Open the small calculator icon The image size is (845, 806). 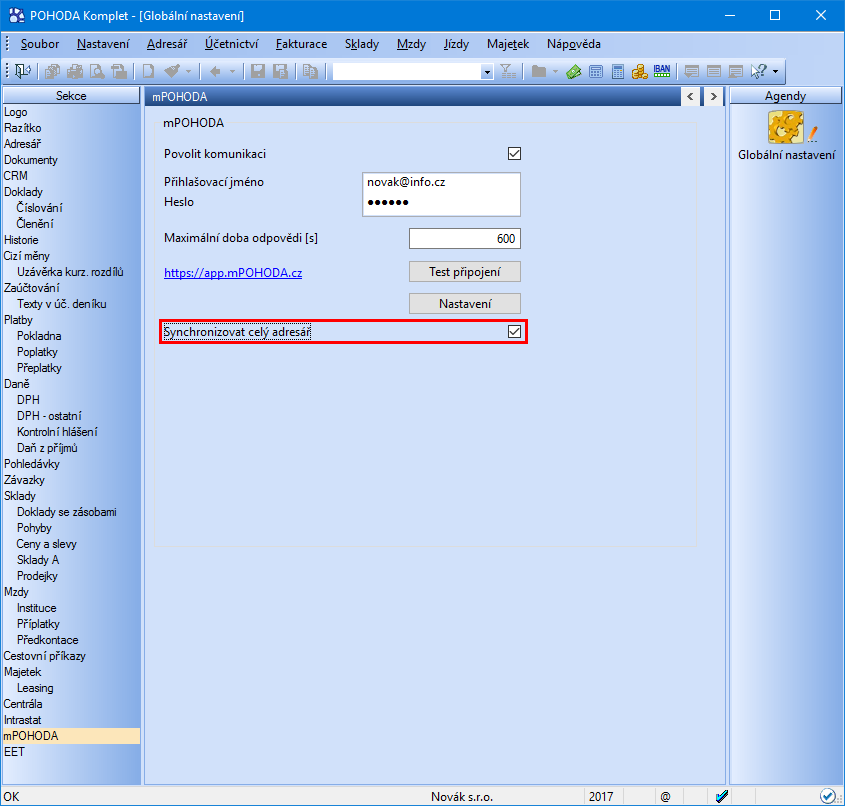pos(595,71)
